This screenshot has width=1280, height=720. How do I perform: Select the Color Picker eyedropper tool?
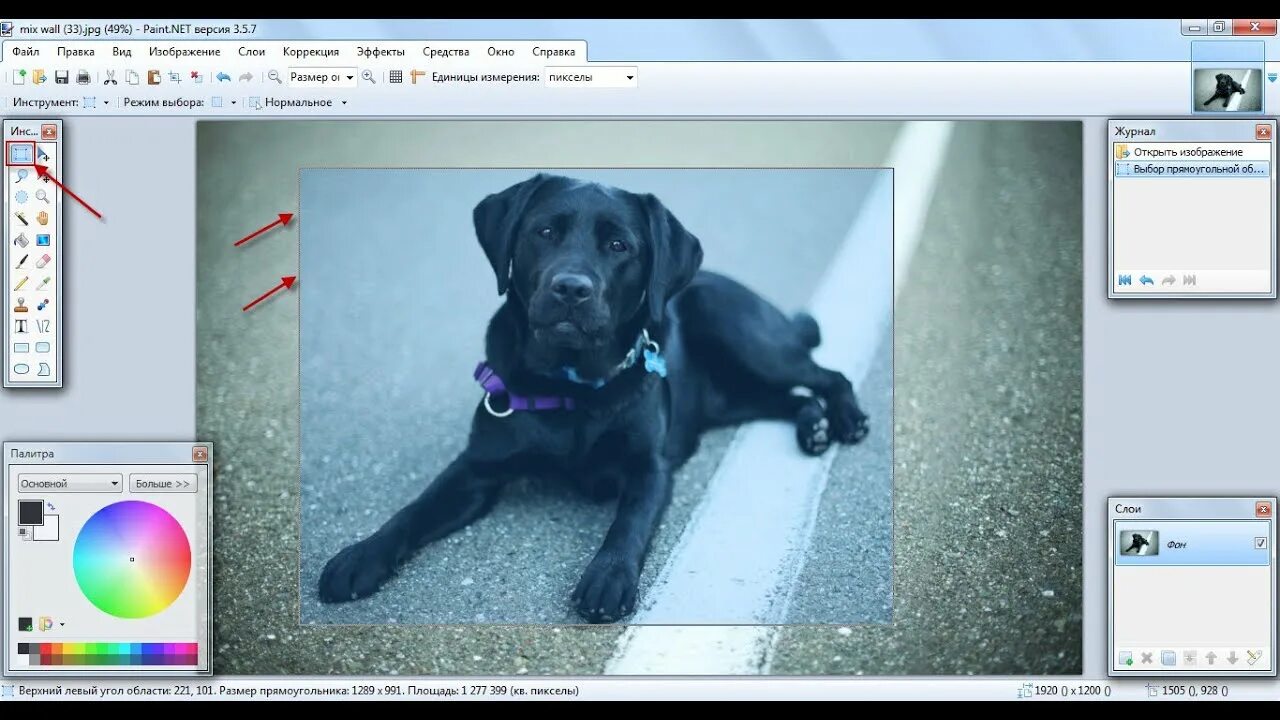(x=43, y=283)
